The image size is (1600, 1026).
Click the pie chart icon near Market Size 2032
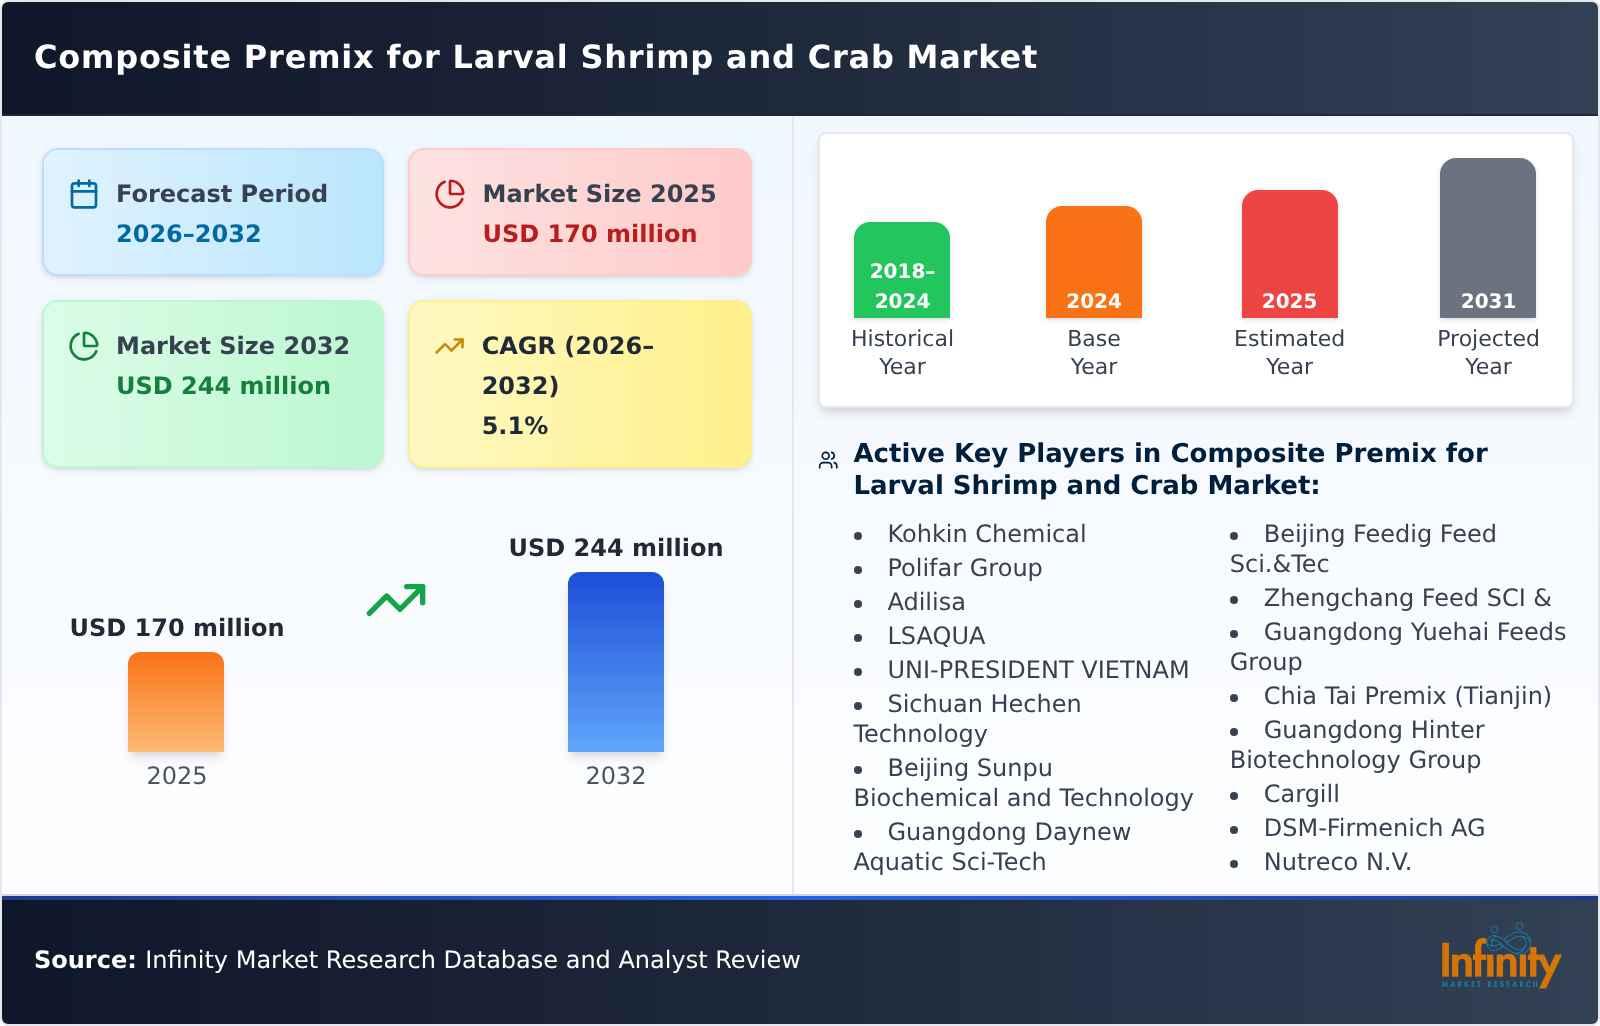click(85, 347)
